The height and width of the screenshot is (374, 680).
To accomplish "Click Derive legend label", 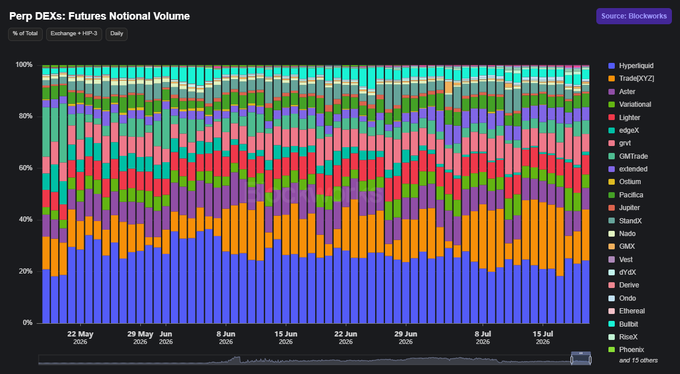I will point(629,285).
